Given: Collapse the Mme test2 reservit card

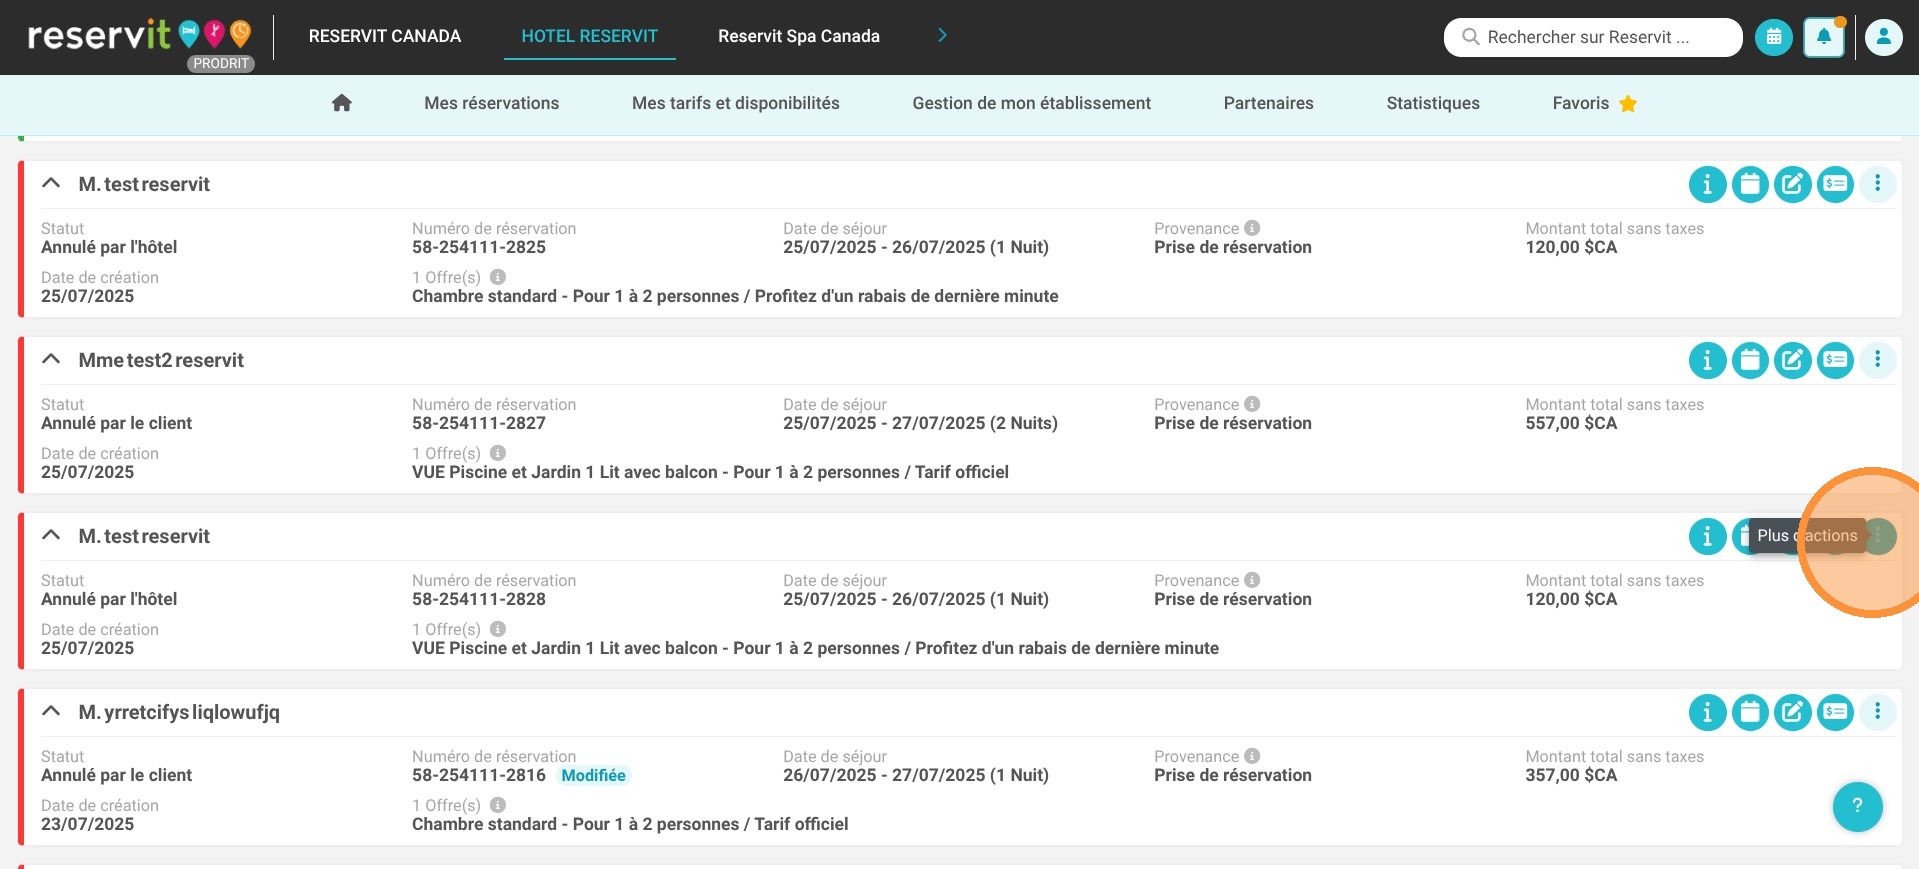Looking at the screenshot, I should [51, 360].
